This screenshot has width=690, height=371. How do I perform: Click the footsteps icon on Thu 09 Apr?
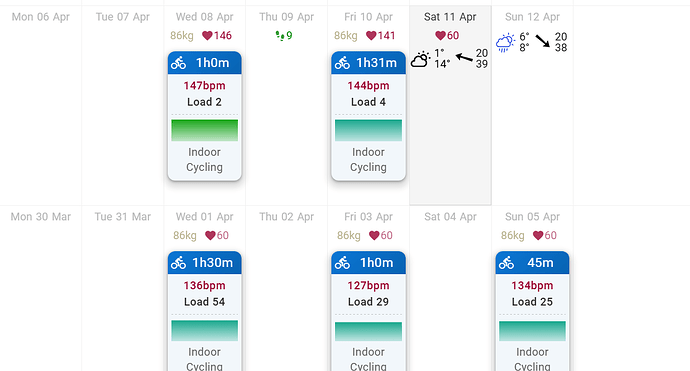(x=279, y=36)
